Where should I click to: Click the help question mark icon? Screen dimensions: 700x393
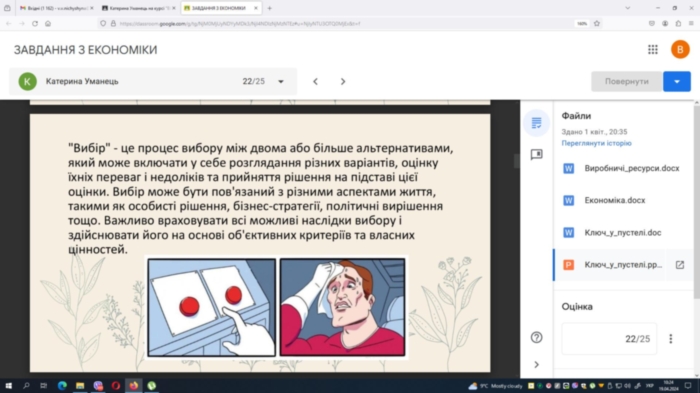point(536,337)
